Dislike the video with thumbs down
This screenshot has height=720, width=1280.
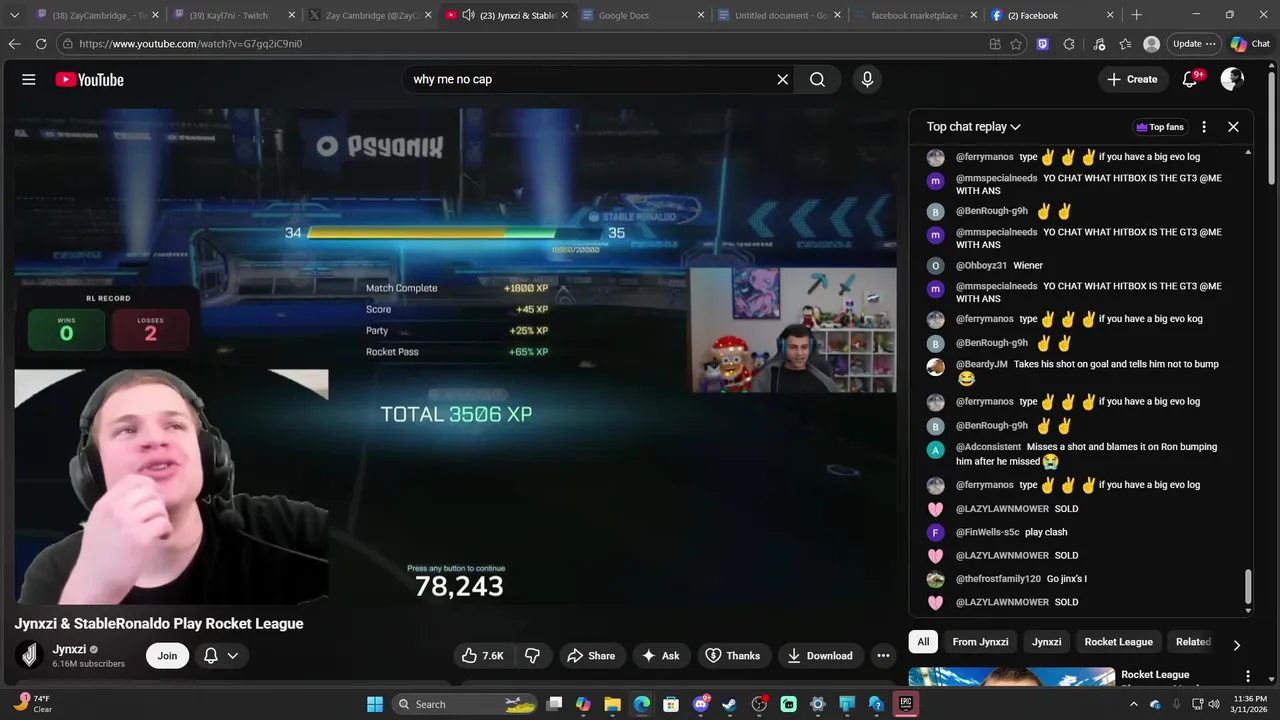coord(532,656)
